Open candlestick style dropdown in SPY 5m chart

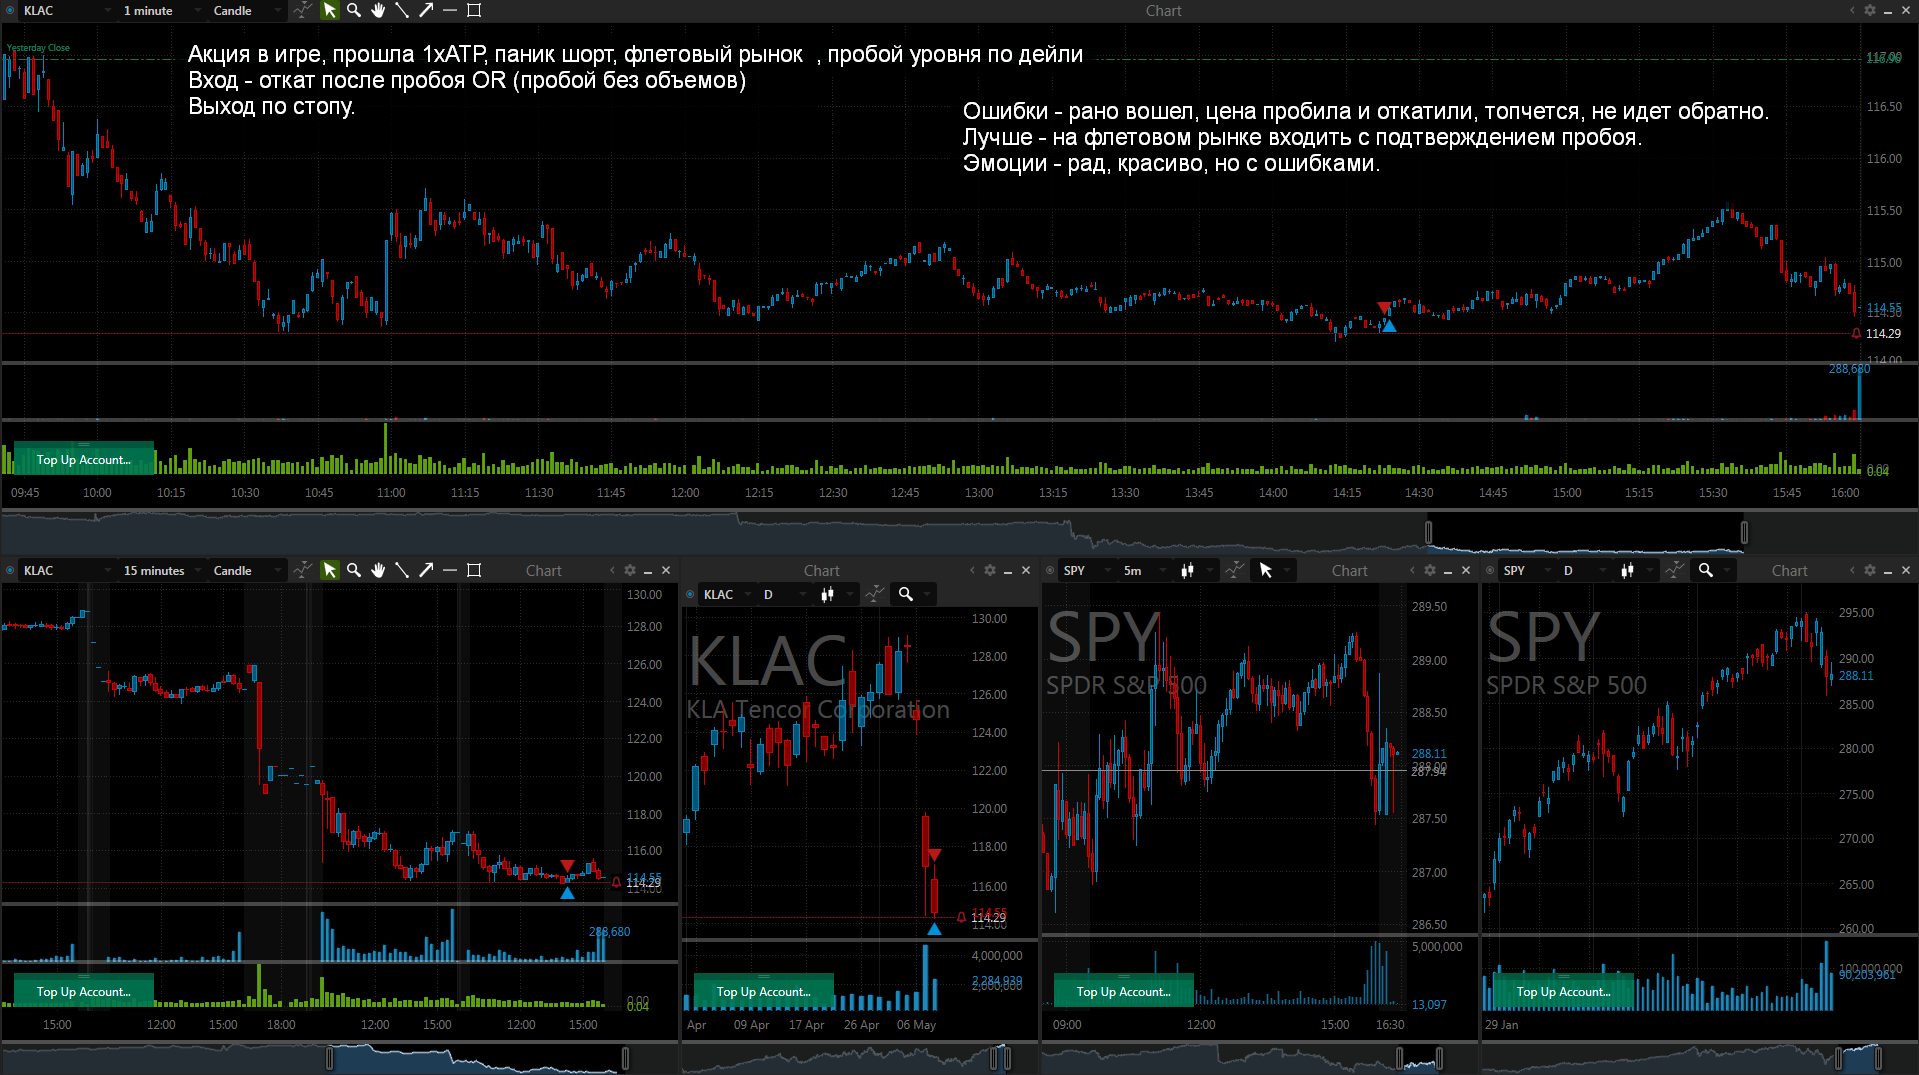pyautogui.click(x=1196, y=570)
